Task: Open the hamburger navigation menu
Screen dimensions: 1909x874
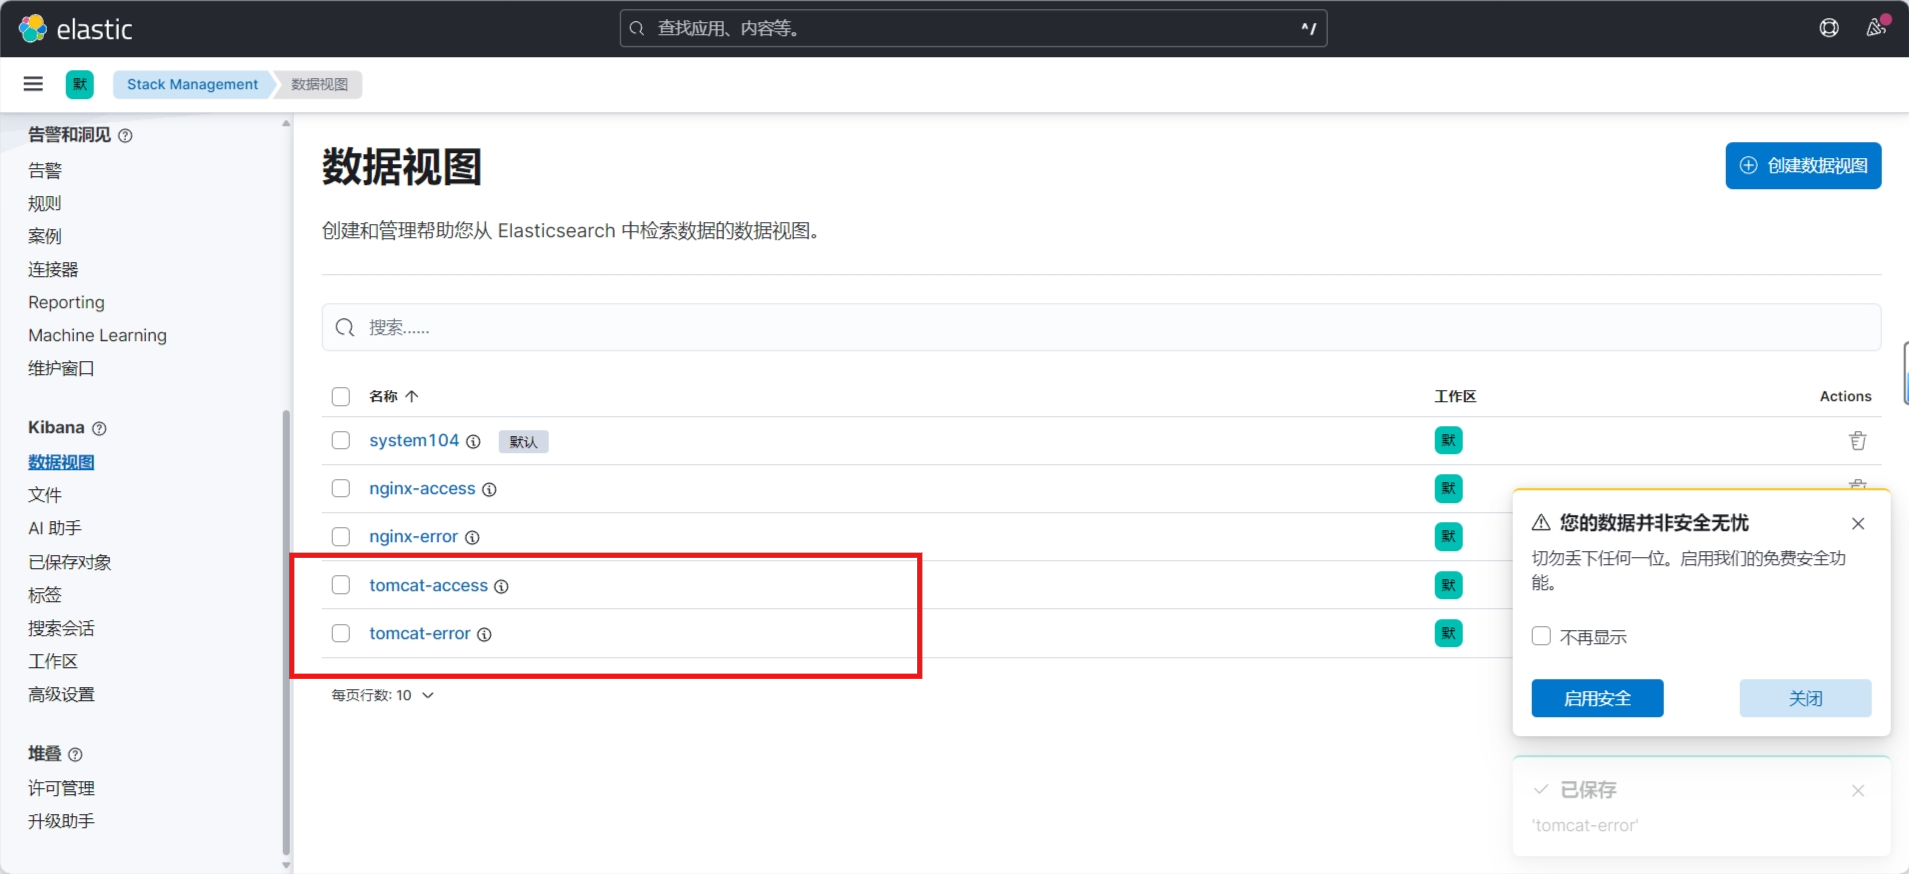Action: tap(33, 84)
